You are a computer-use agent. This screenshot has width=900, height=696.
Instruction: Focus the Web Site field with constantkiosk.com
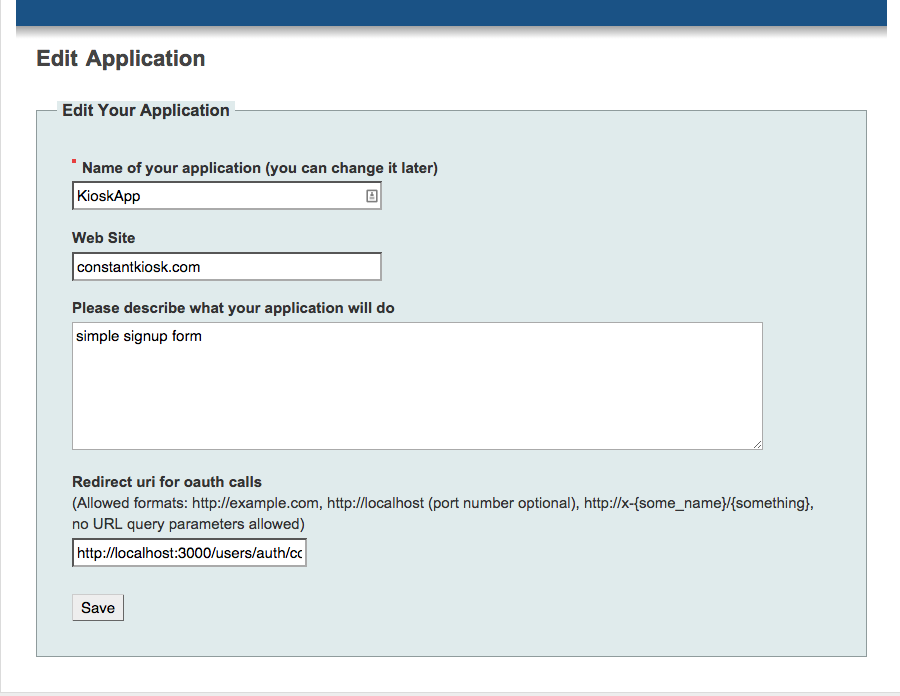[227, 267]
